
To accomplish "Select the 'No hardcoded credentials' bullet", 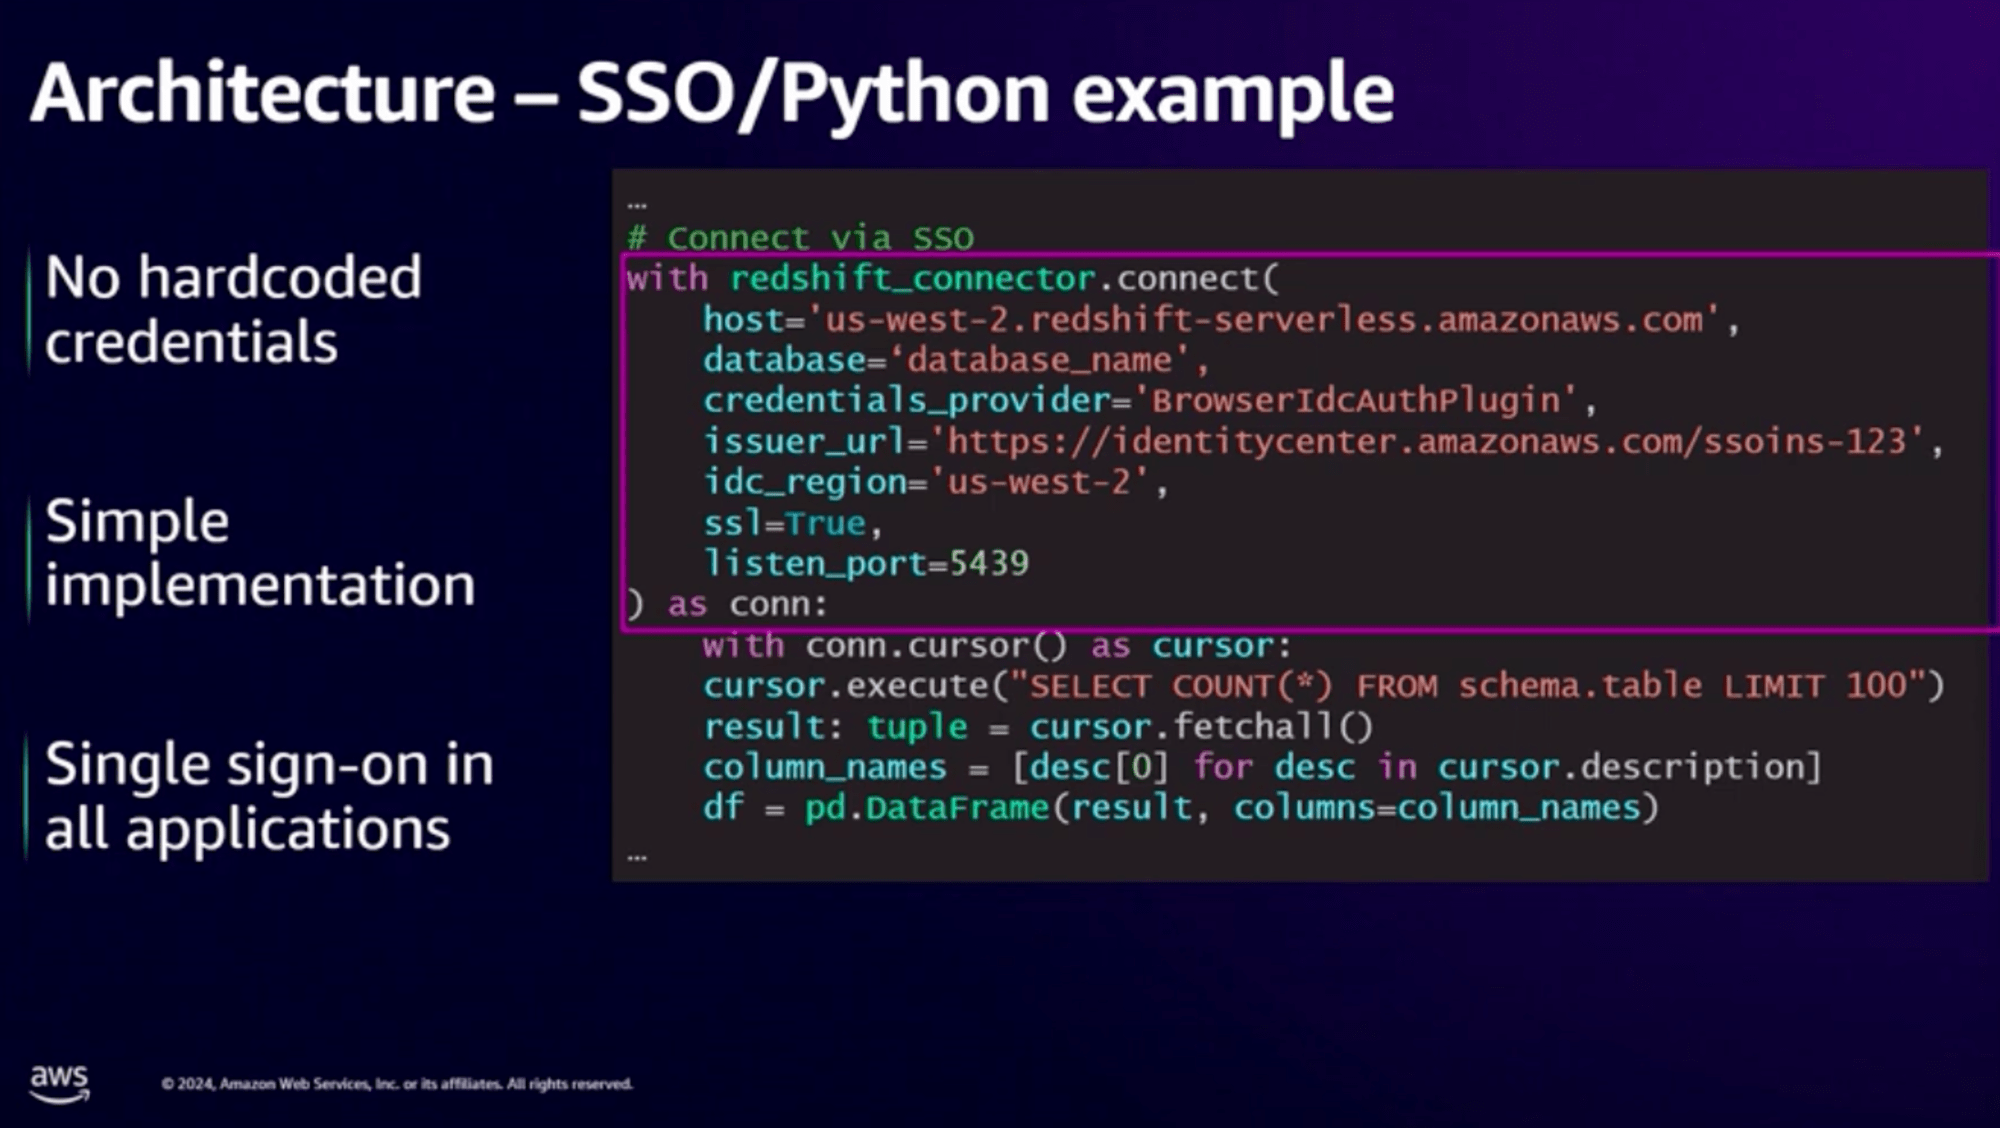I will 233,309.
